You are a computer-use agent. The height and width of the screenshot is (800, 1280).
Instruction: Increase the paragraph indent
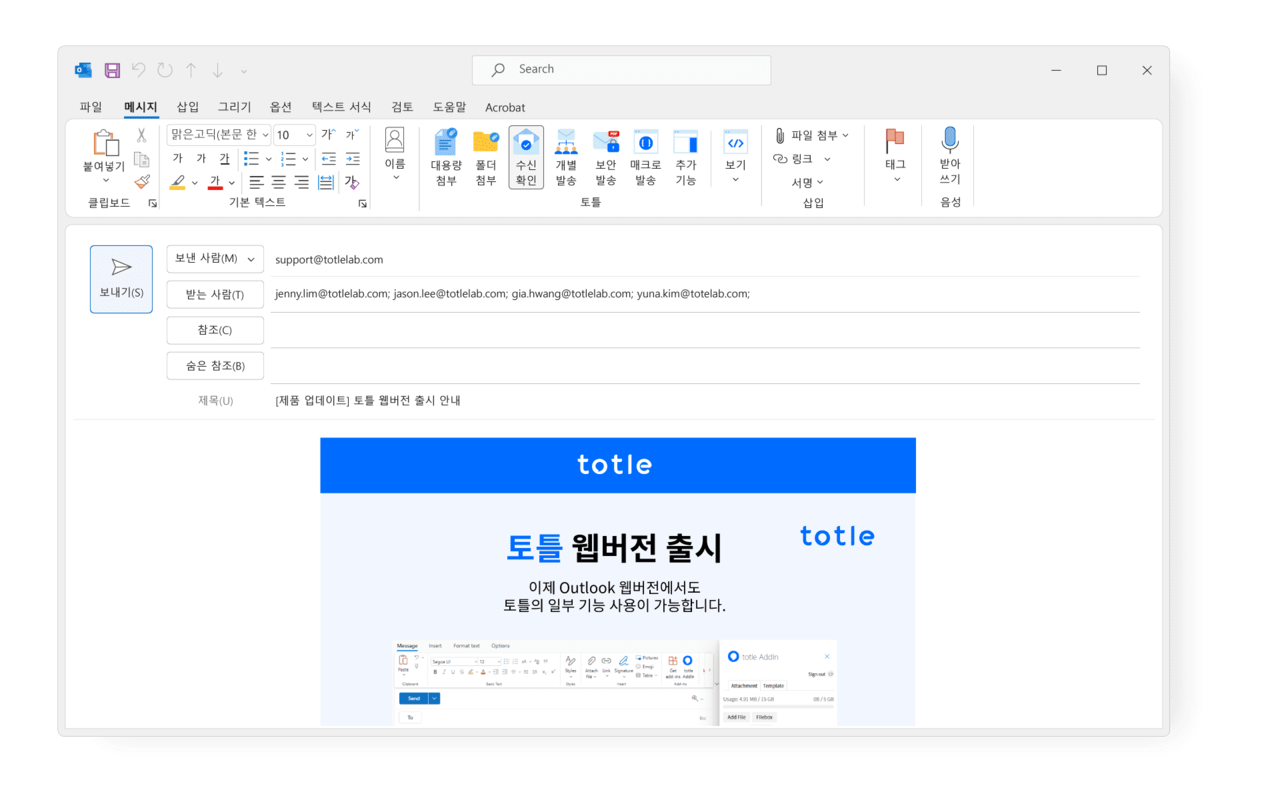tap(352, 158)
